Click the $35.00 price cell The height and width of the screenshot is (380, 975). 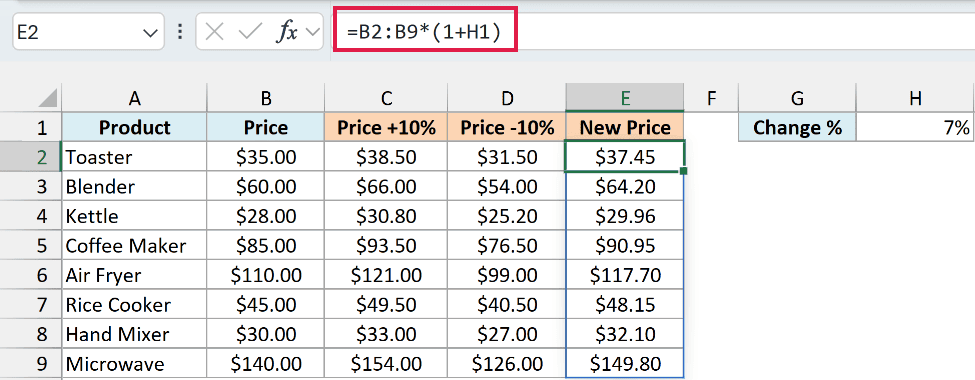(266, 157)
